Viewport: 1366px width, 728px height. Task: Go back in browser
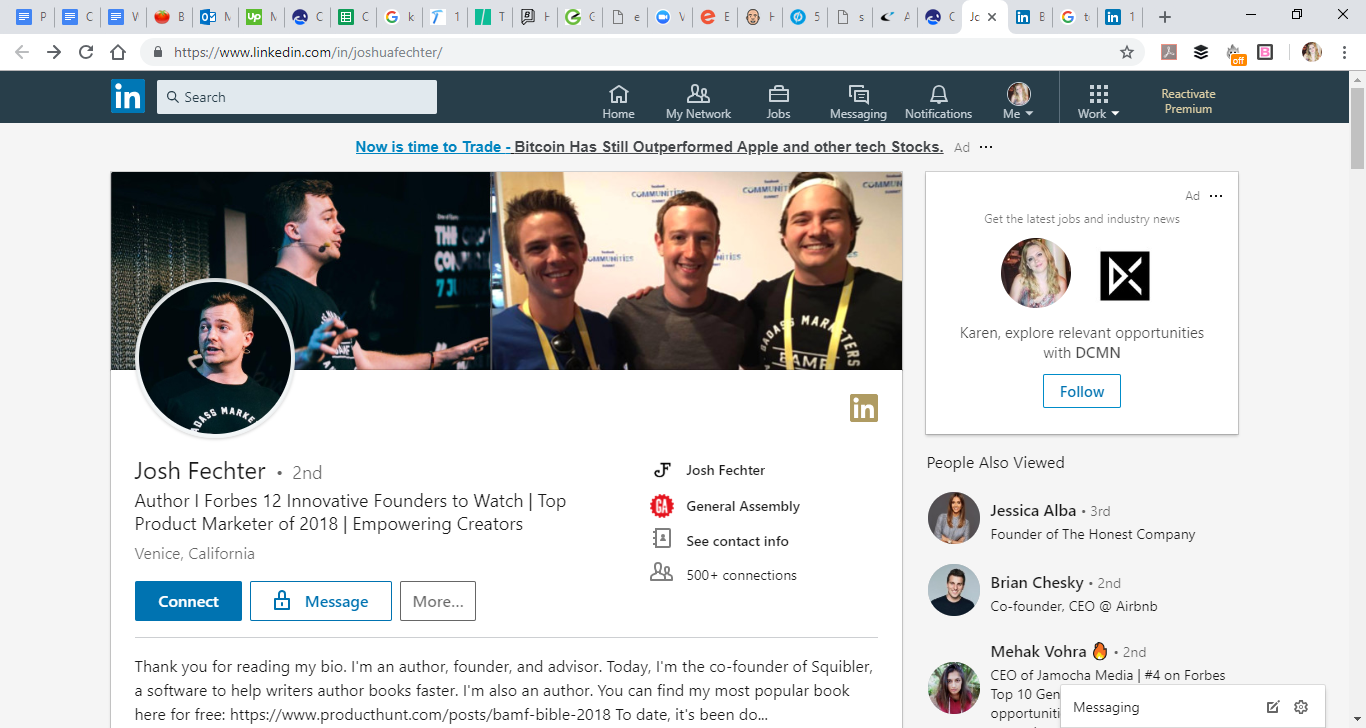tap(22, 52)
